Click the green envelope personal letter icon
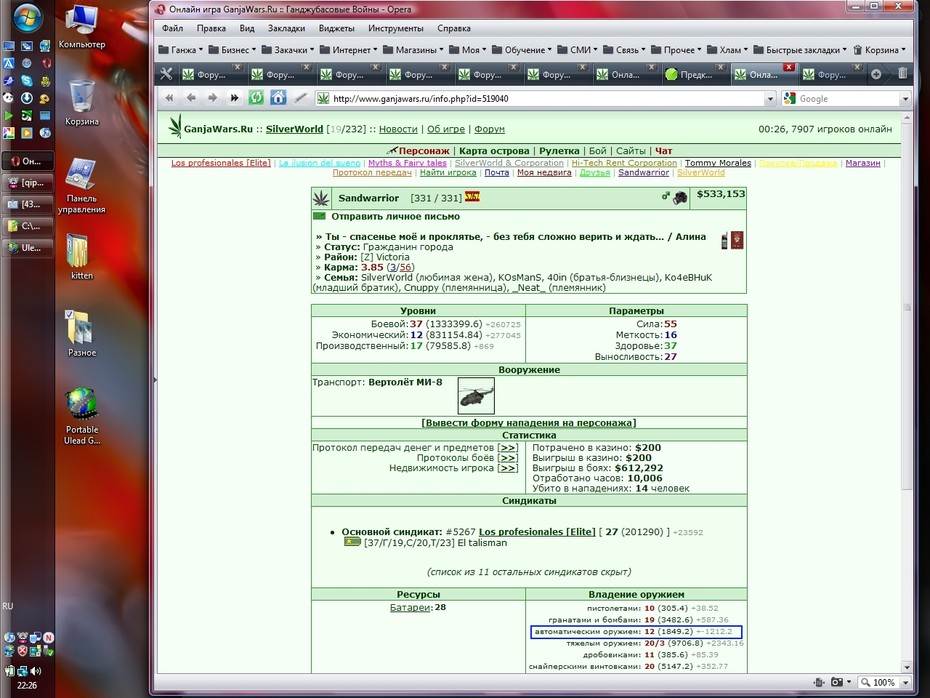 click(x=319, y=216)
